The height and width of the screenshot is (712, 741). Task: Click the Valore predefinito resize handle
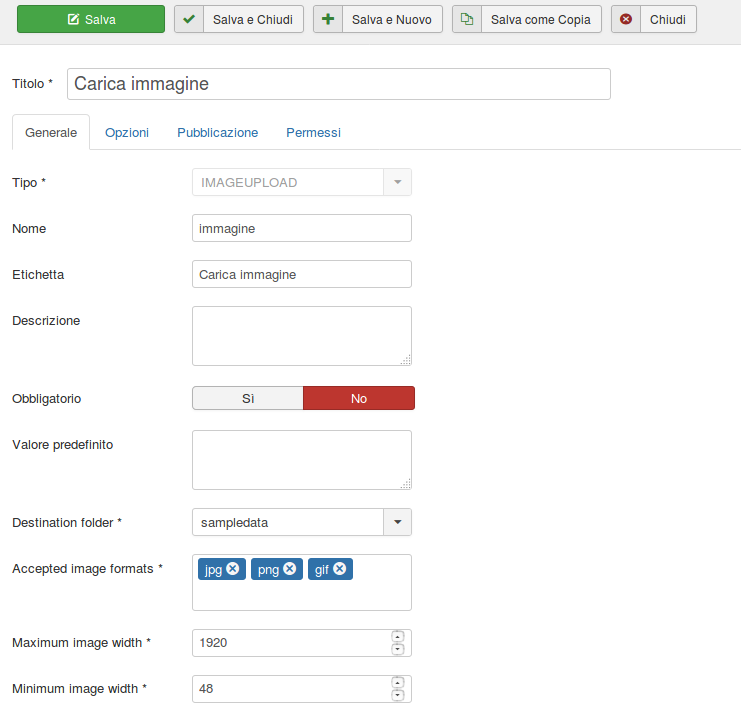[x=406, y=484]
